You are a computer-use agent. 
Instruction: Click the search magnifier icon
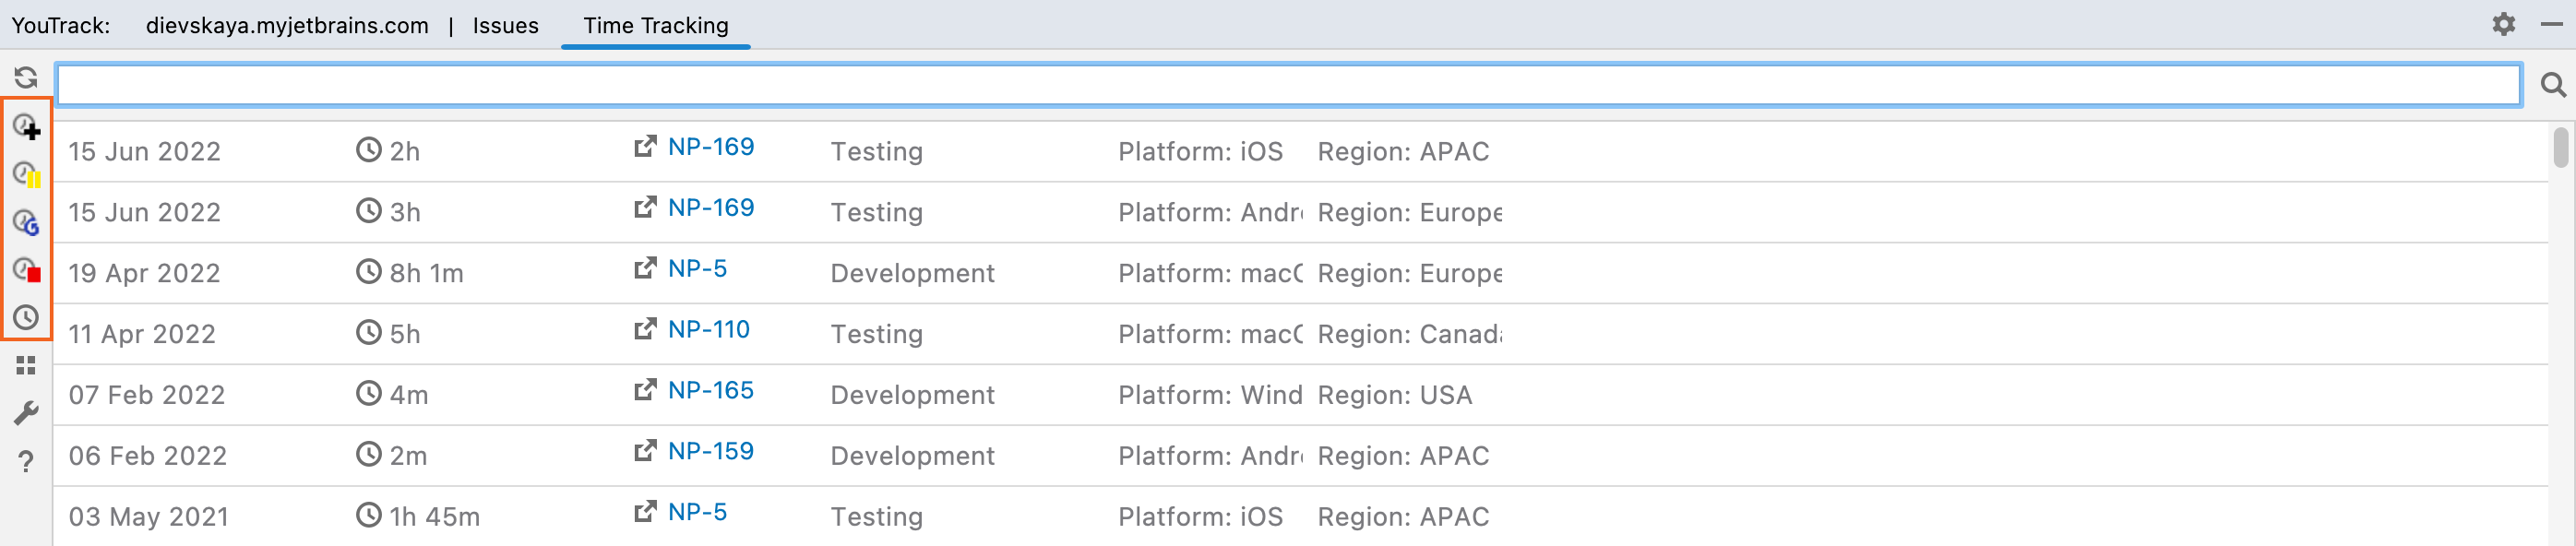[2552, 86]
